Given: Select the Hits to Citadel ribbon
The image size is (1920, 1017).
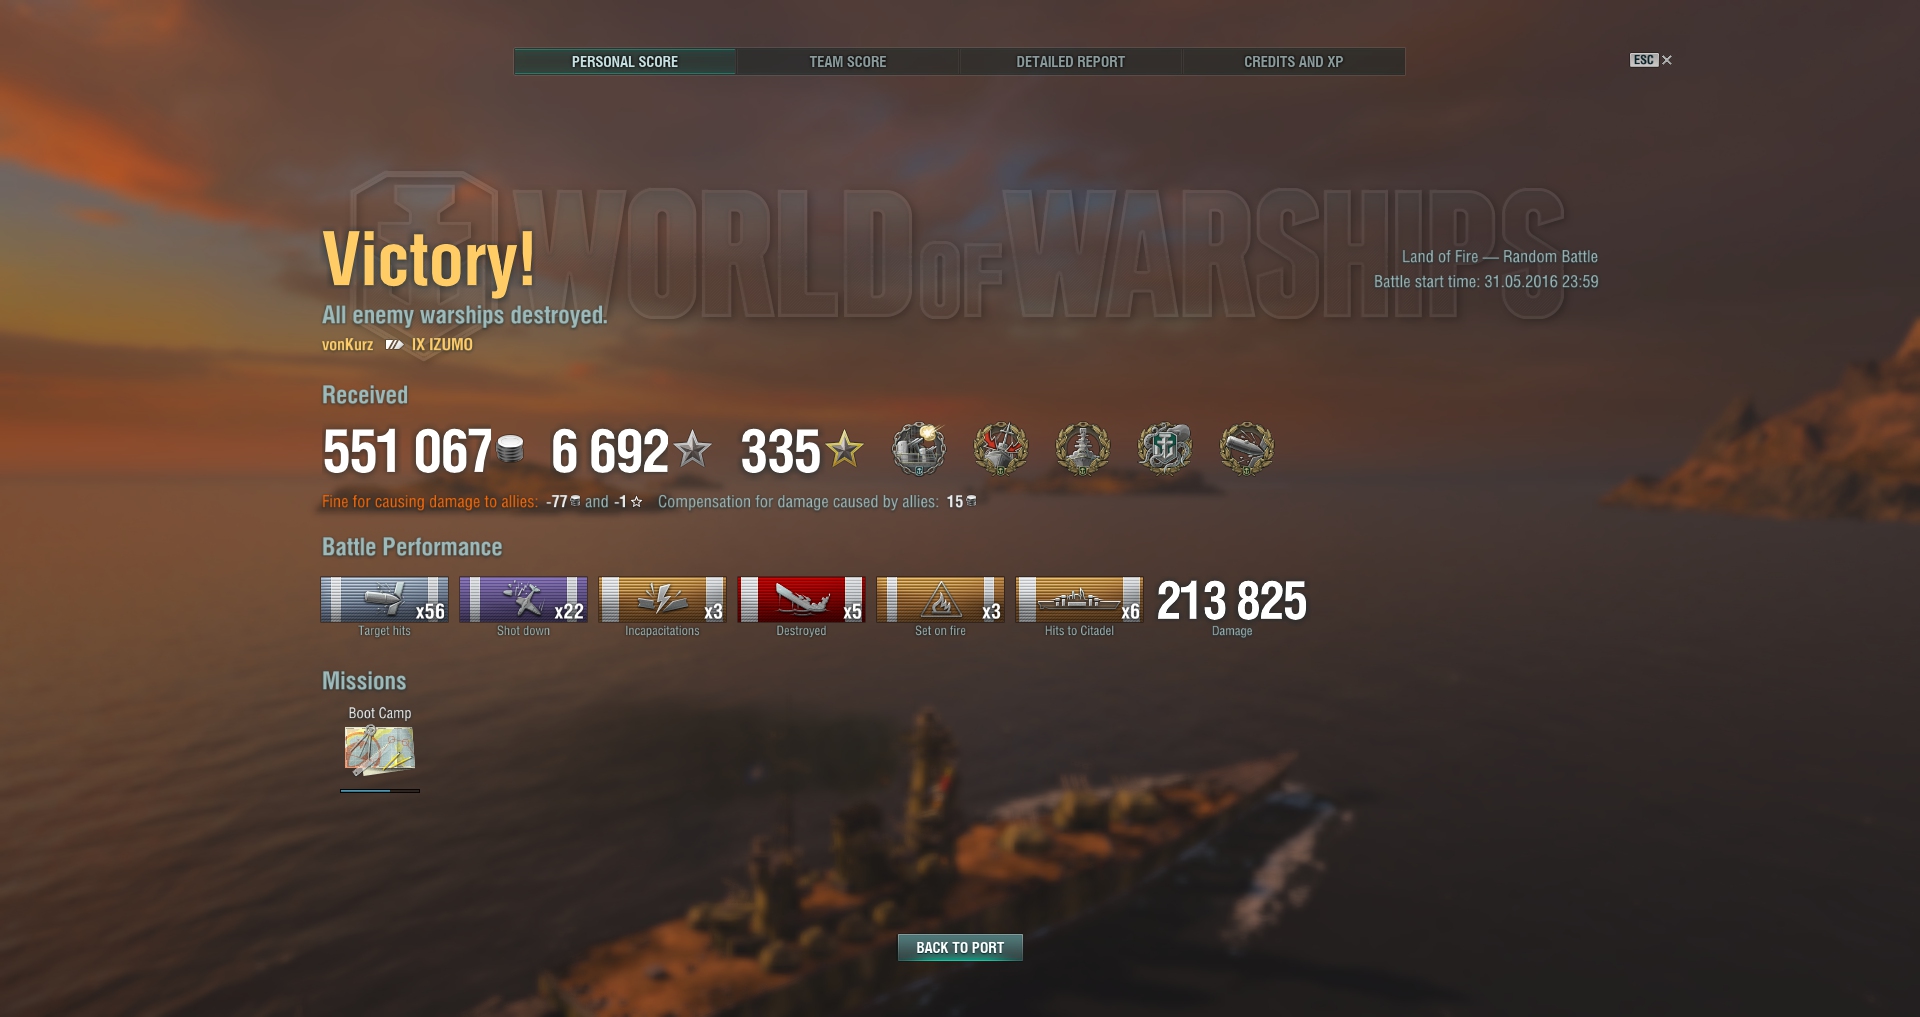Looking at the screenshot, I should 1079,600.
